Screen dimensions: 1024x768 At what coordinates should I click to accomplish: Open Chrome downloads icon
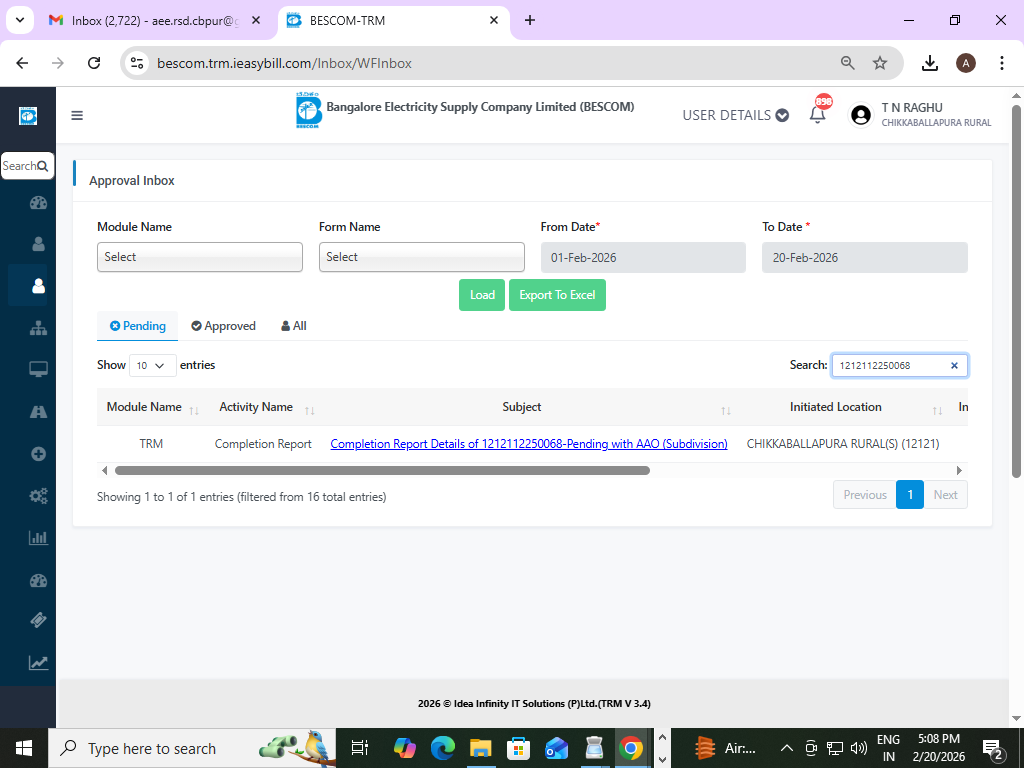tap(929, 63)
